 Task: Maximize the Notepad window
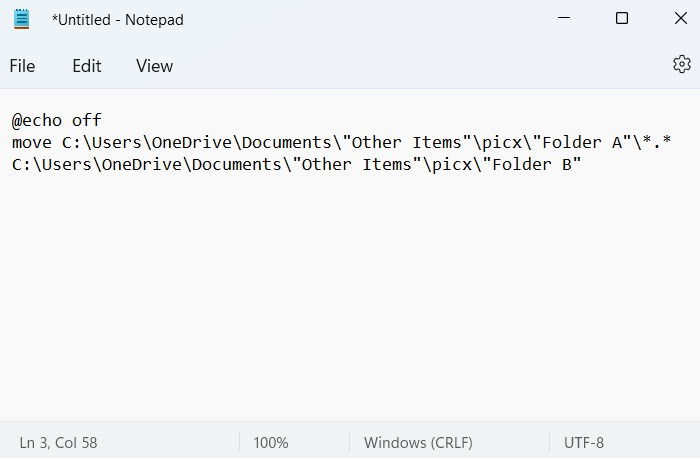pyautogui.click(x=622, y=18)
